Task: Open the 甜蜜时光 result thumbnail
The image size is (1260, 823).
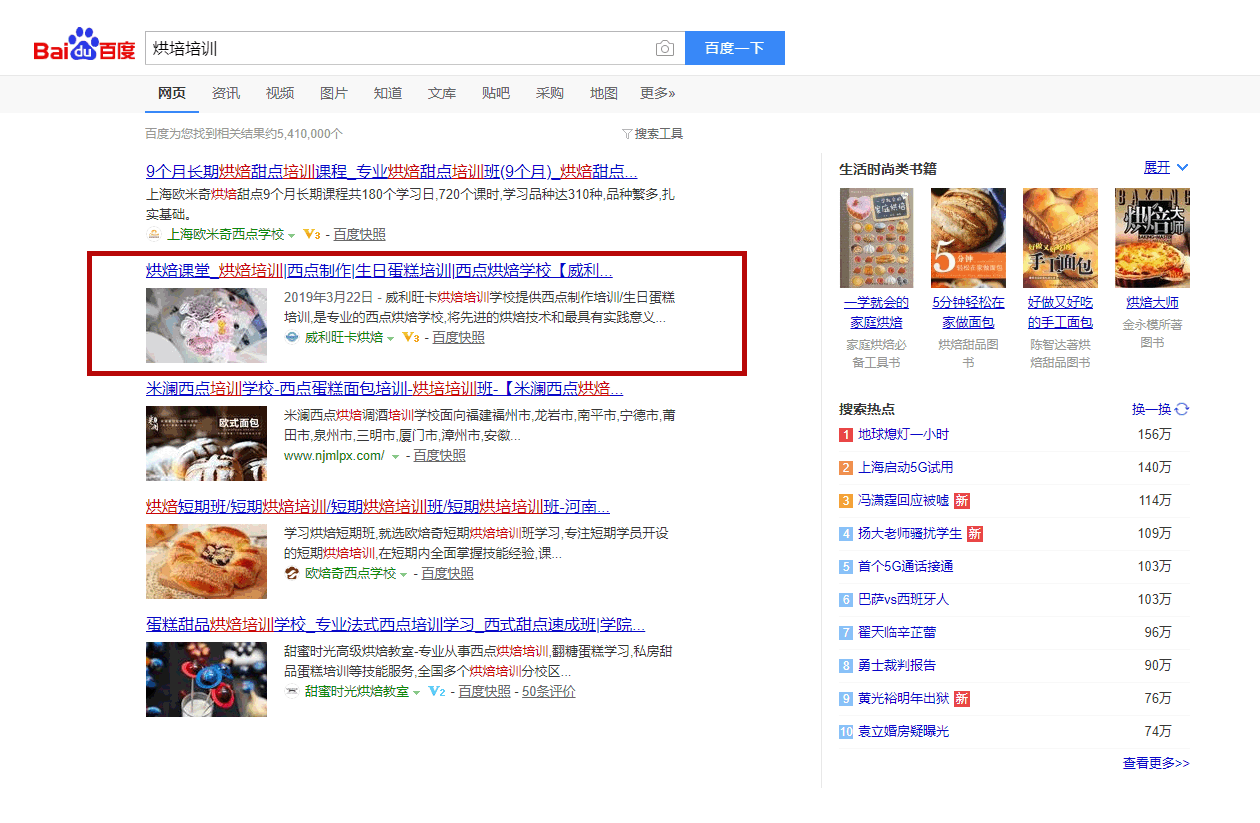Action: pyautogui.click(x=207, y=679)
